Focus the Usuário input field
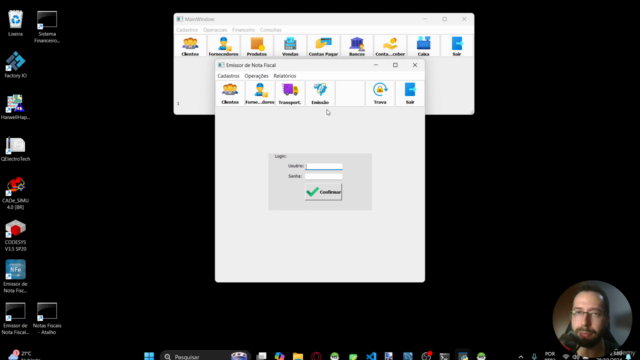This screenshot has width=640, height=360. pos(324,166)
